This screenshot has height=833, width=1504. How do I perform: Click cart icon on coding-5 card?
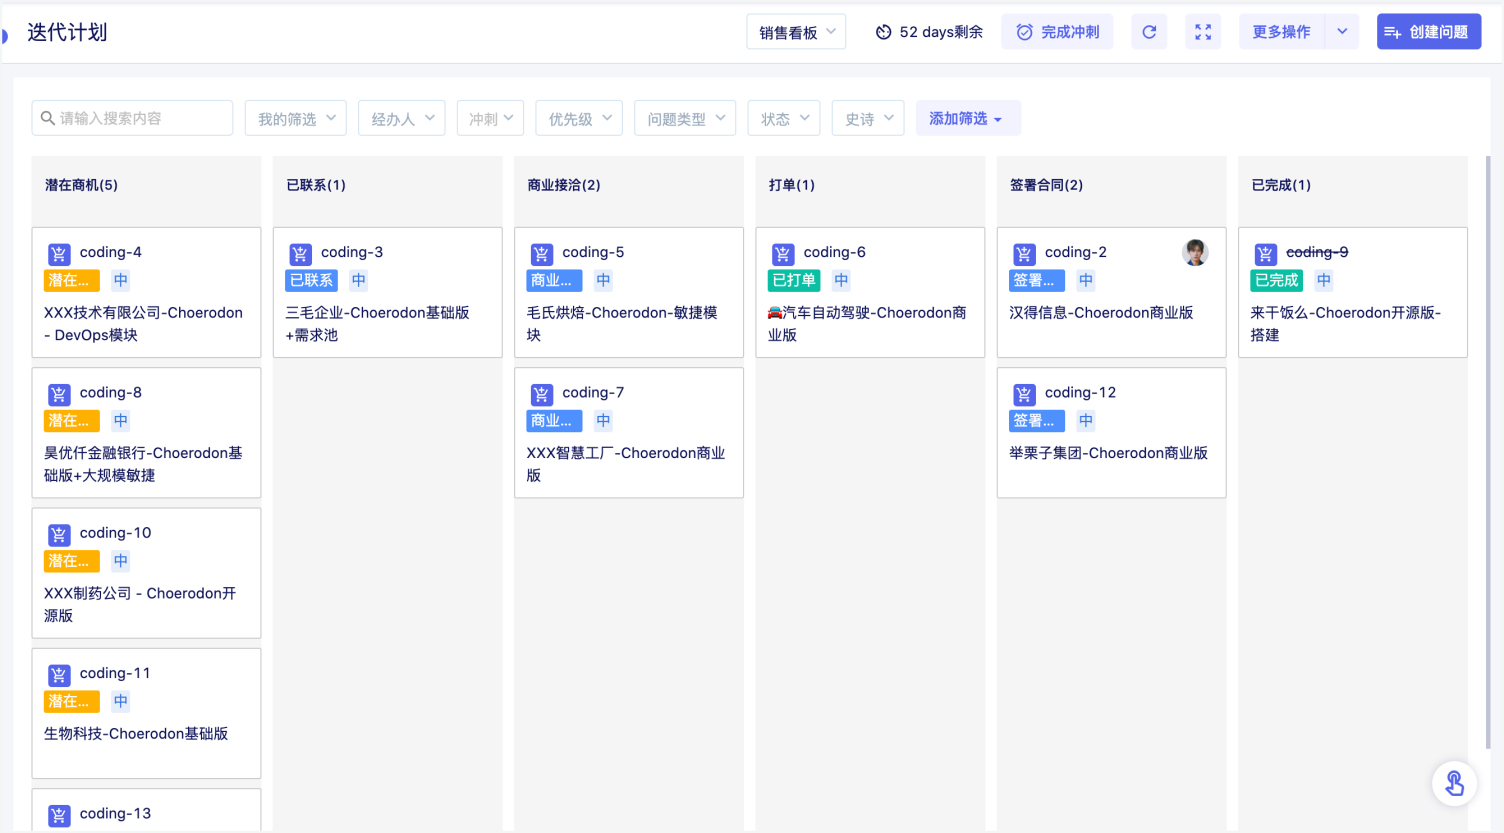pos(542,254)
